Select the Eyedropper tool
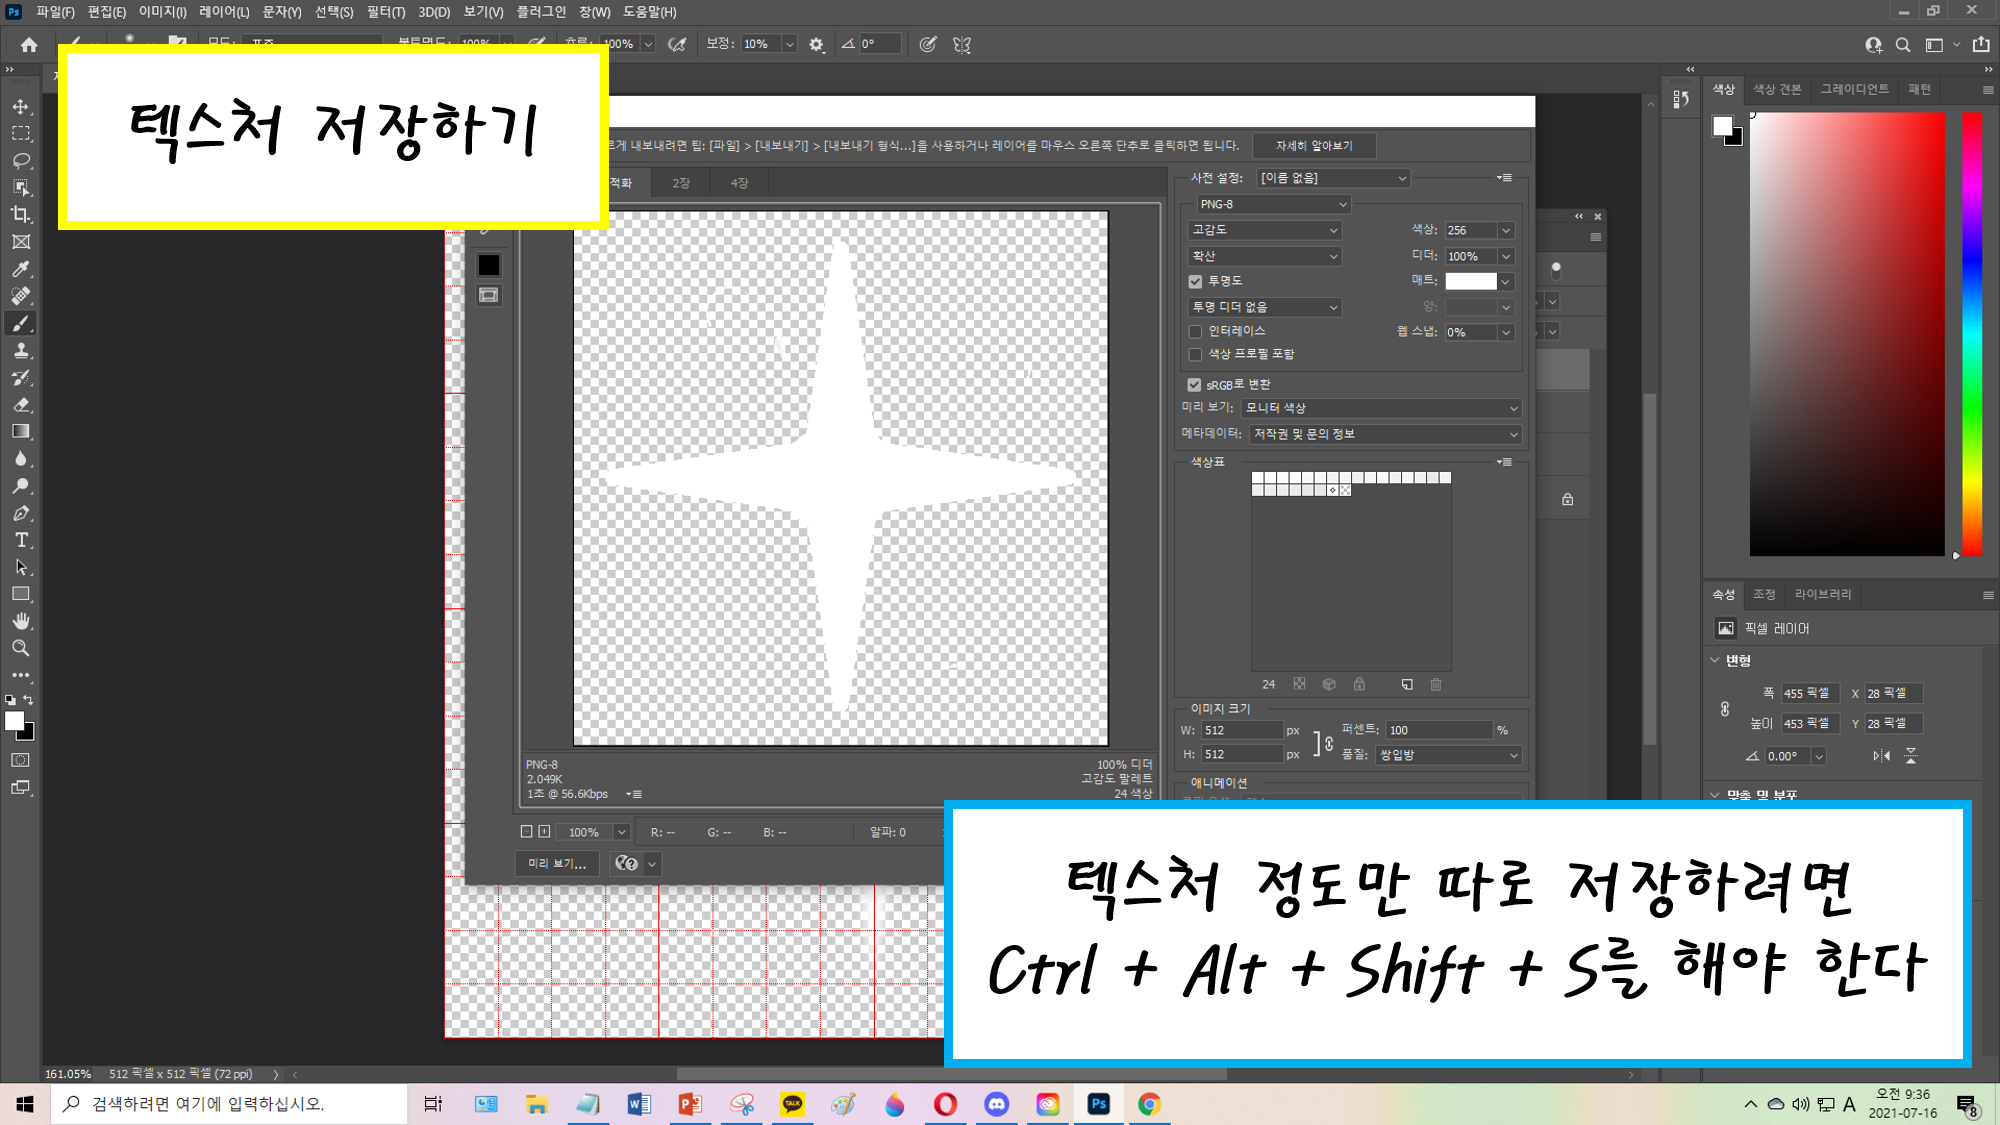 21,269
